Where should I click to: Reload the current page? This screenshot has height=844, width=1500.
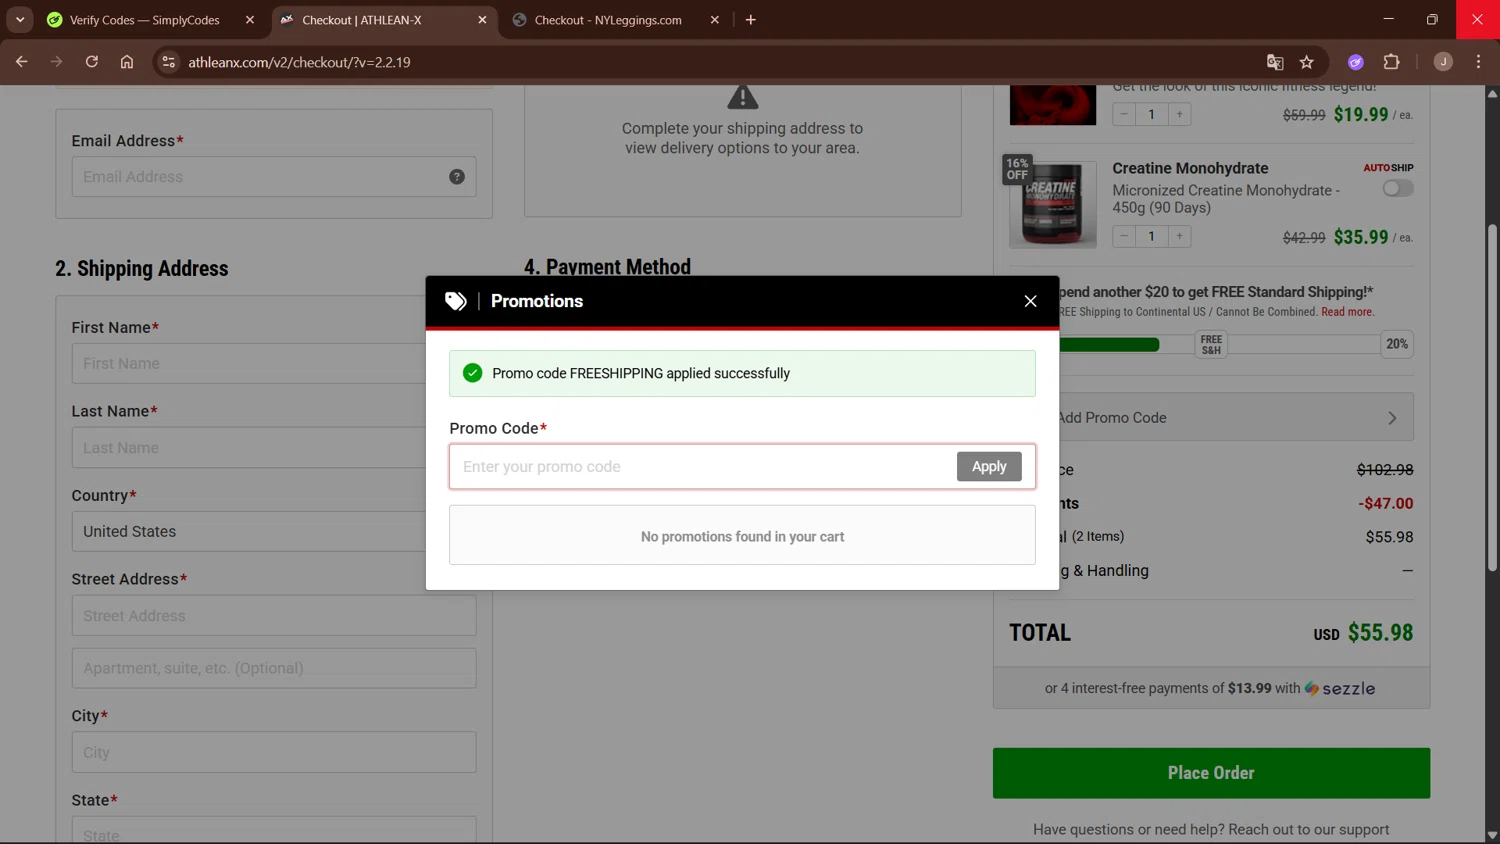coord(92,62)
